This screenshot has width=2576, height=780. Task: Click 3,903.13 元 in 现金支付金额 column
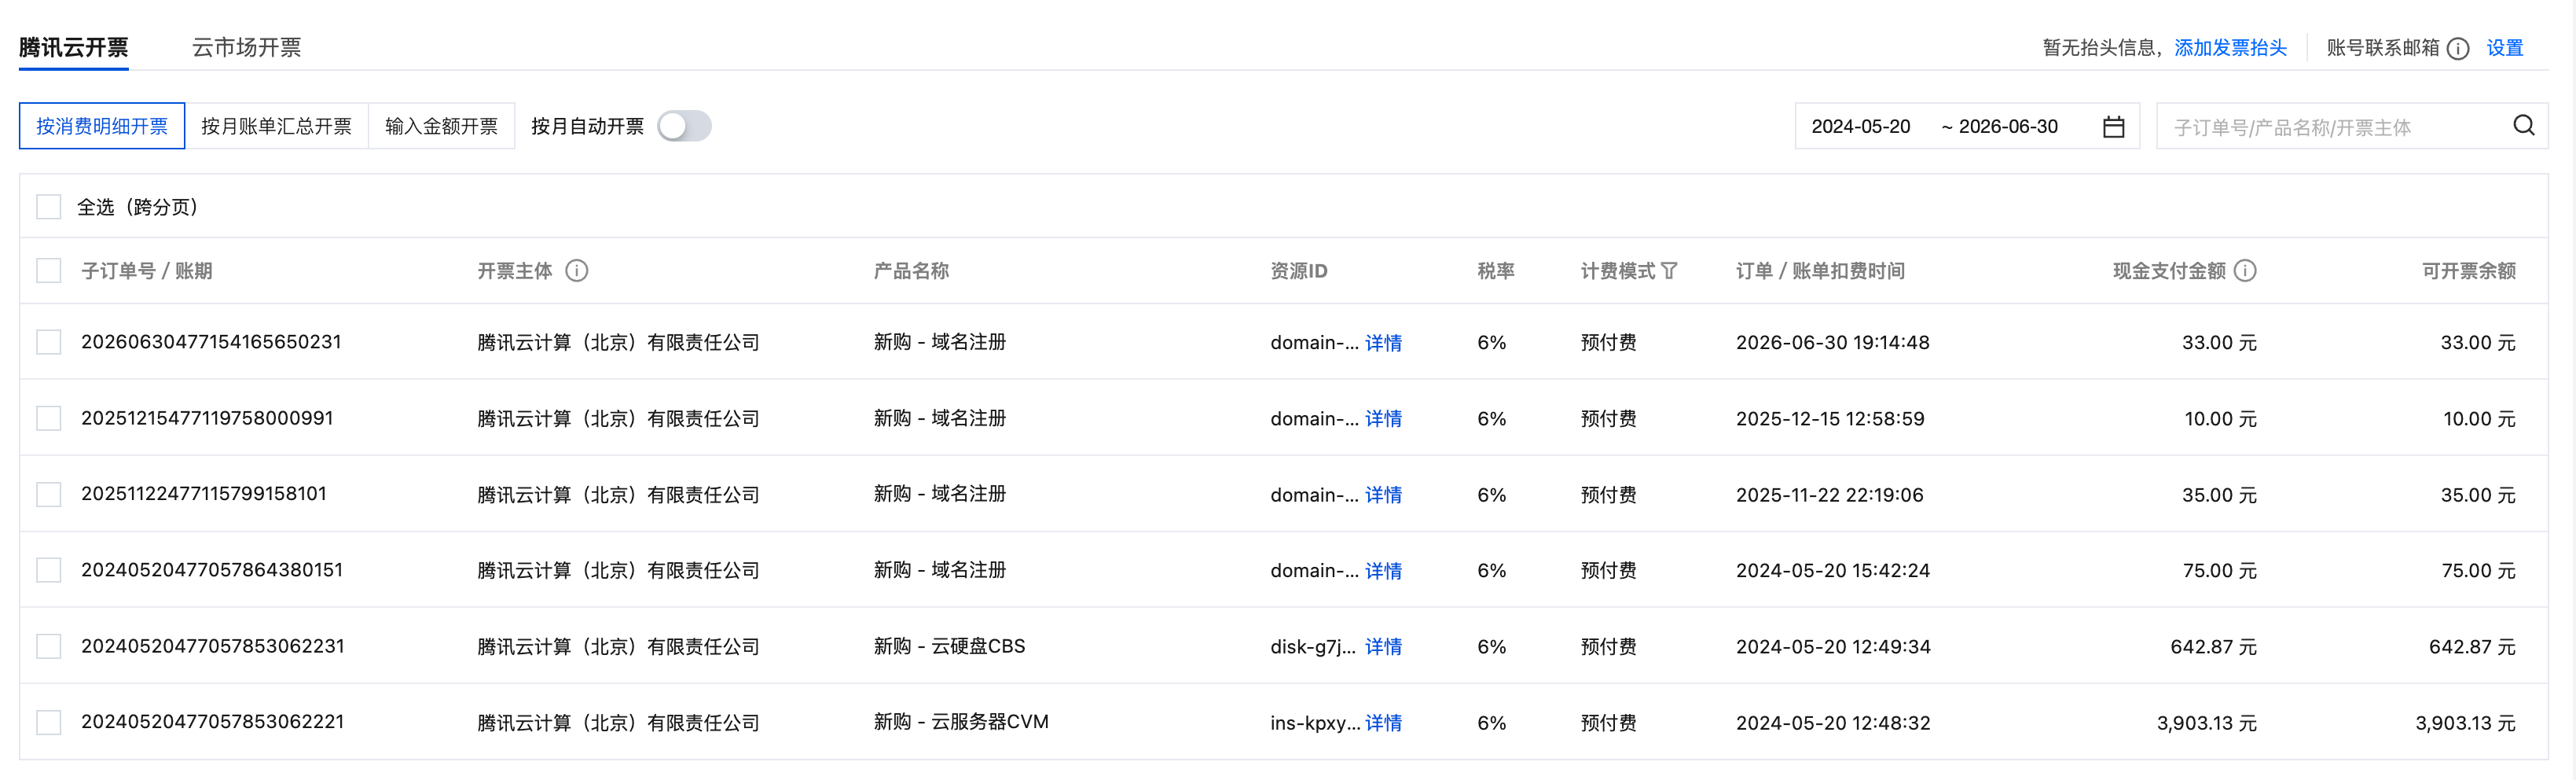click(2206, 723)
